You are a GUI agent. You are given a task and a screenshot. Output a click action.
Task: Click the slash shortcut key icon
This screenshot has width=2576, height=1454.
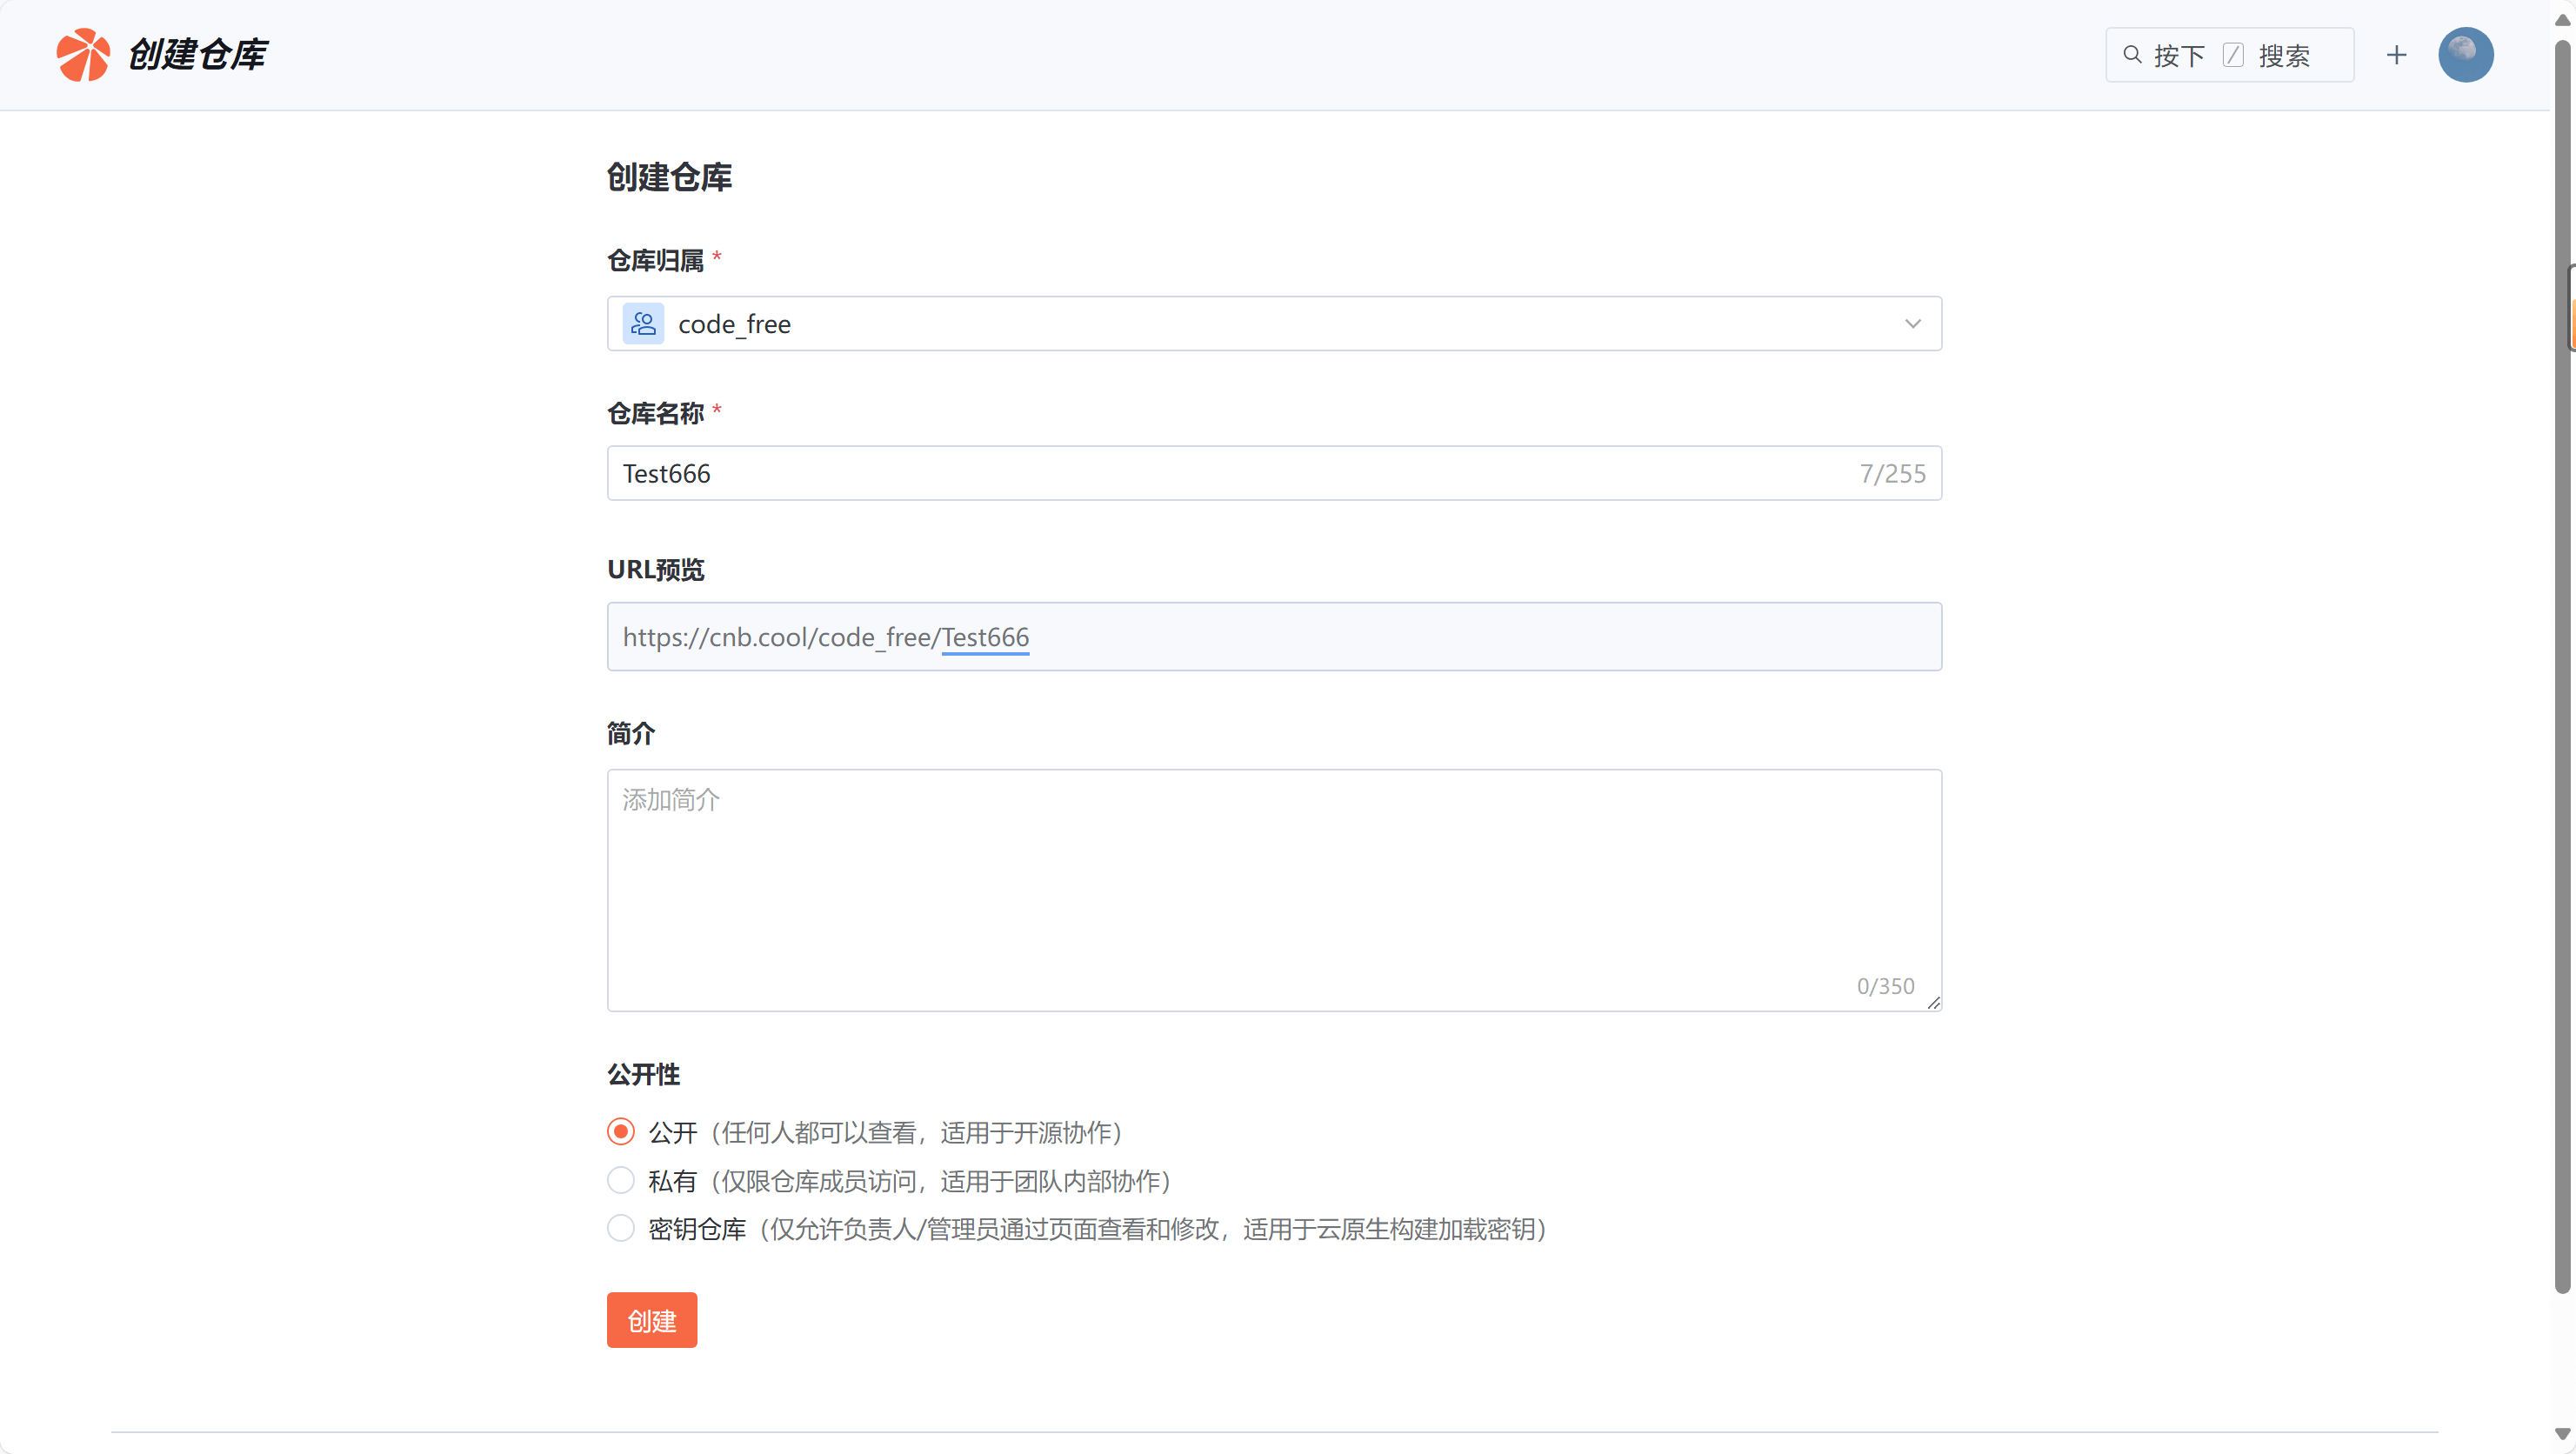2233,55
